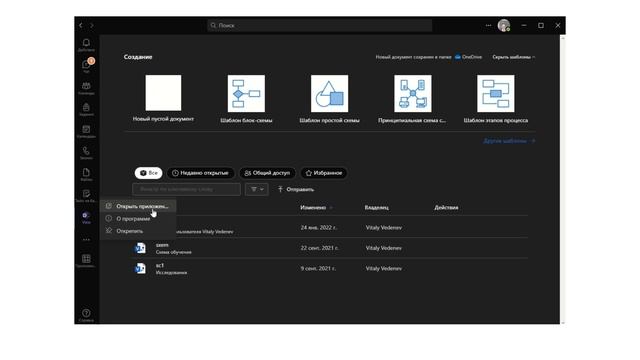Show more apps via sidebar ellipsis
Screen dimensions: 640x360
coord(86,240)
